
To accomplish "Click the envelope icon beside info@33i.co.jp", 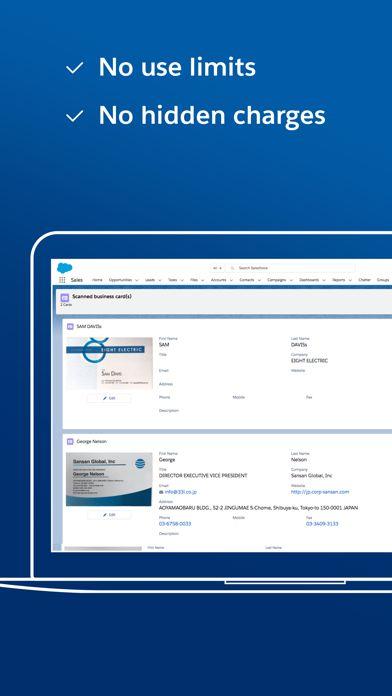I will 161,492.
